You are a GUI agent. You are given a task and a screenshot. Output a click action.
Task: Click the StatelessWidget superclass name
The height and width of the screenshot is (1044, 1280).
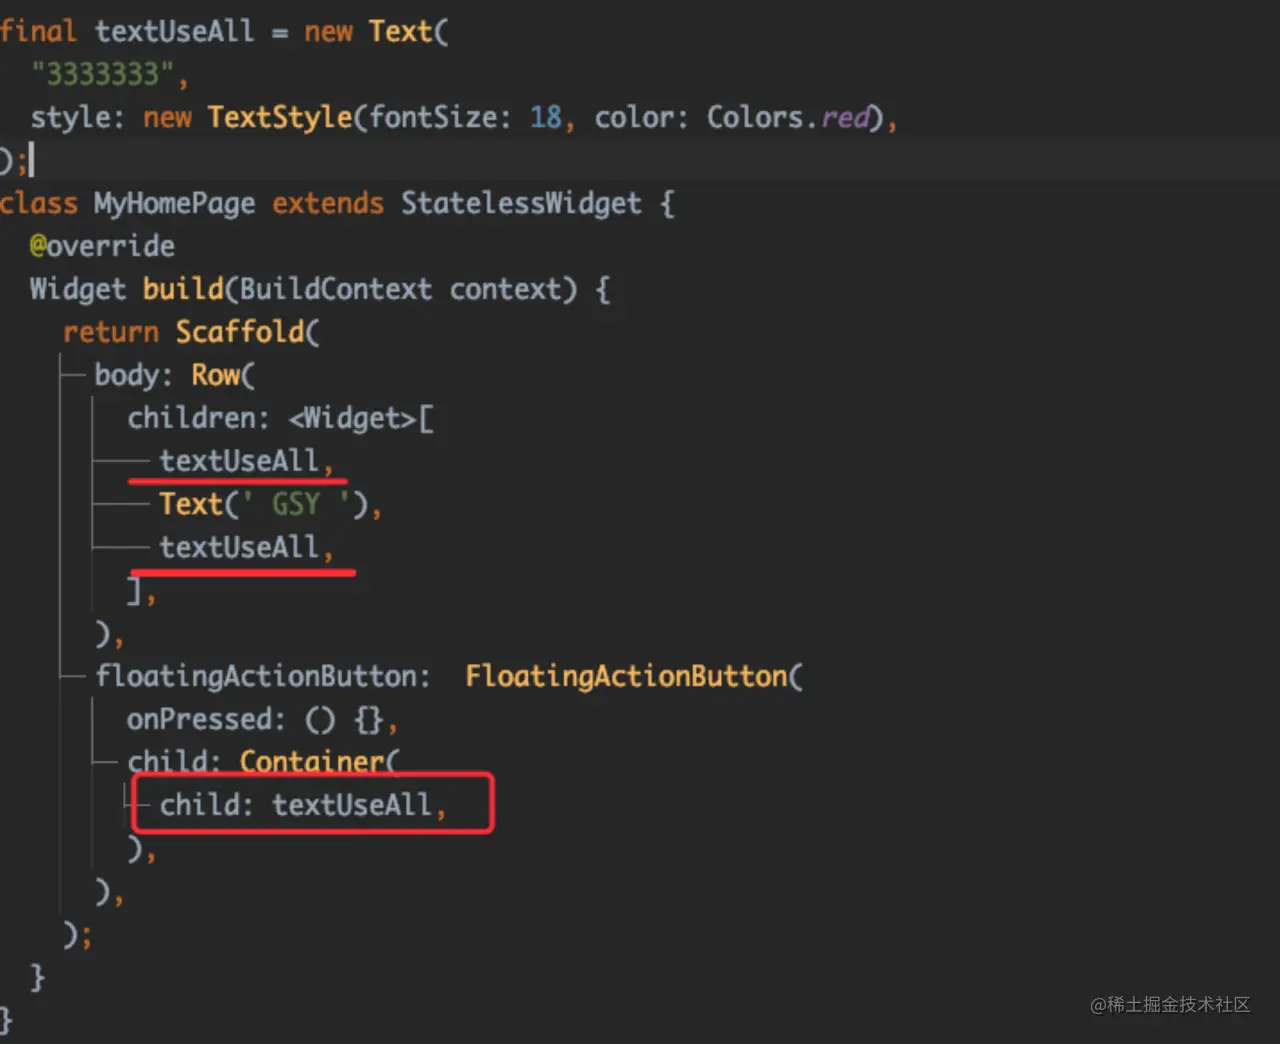(521, 204)
